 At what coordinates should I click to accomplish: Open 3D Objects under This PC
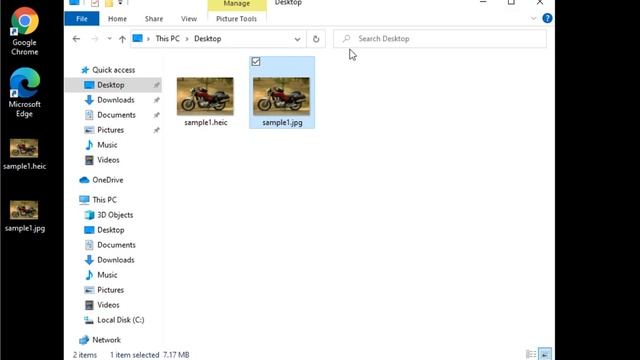pos(115,215)
